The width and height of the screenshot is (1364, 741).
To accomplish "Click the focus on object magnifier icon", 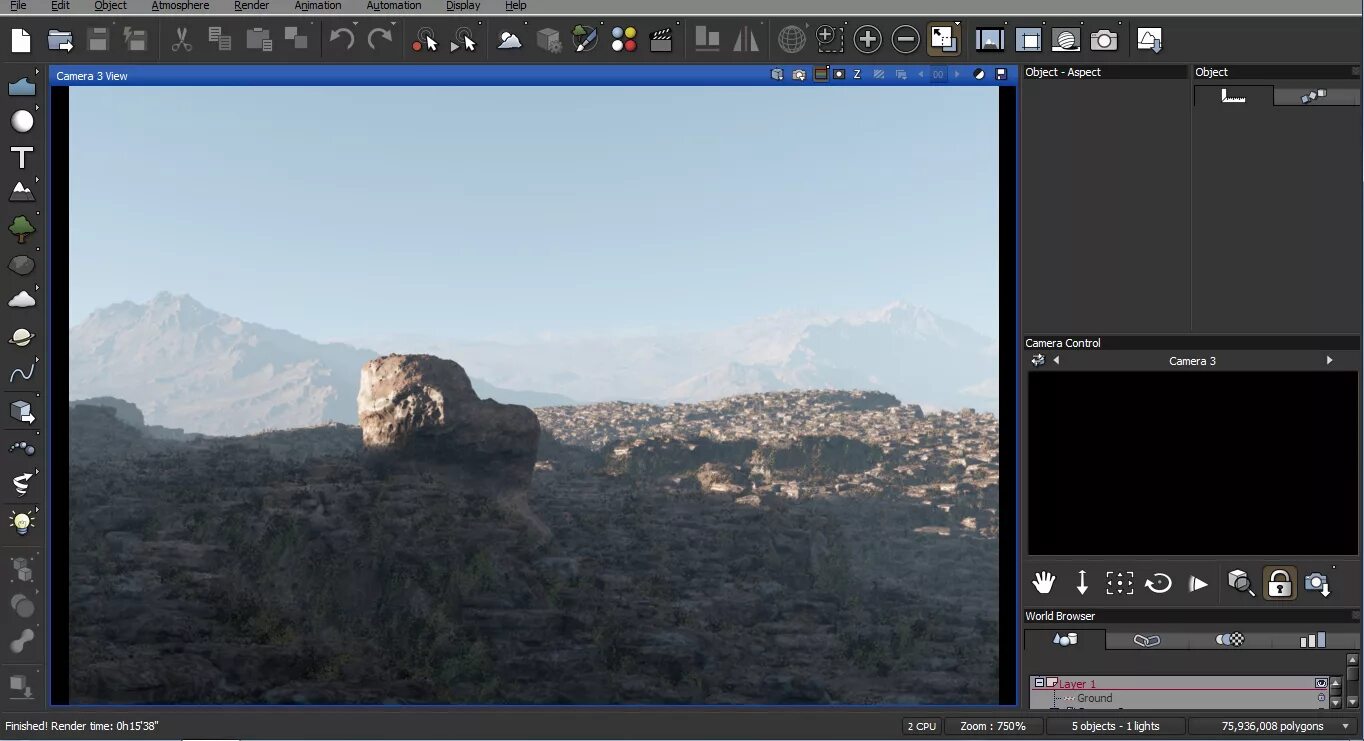I will click(1241, 583).
